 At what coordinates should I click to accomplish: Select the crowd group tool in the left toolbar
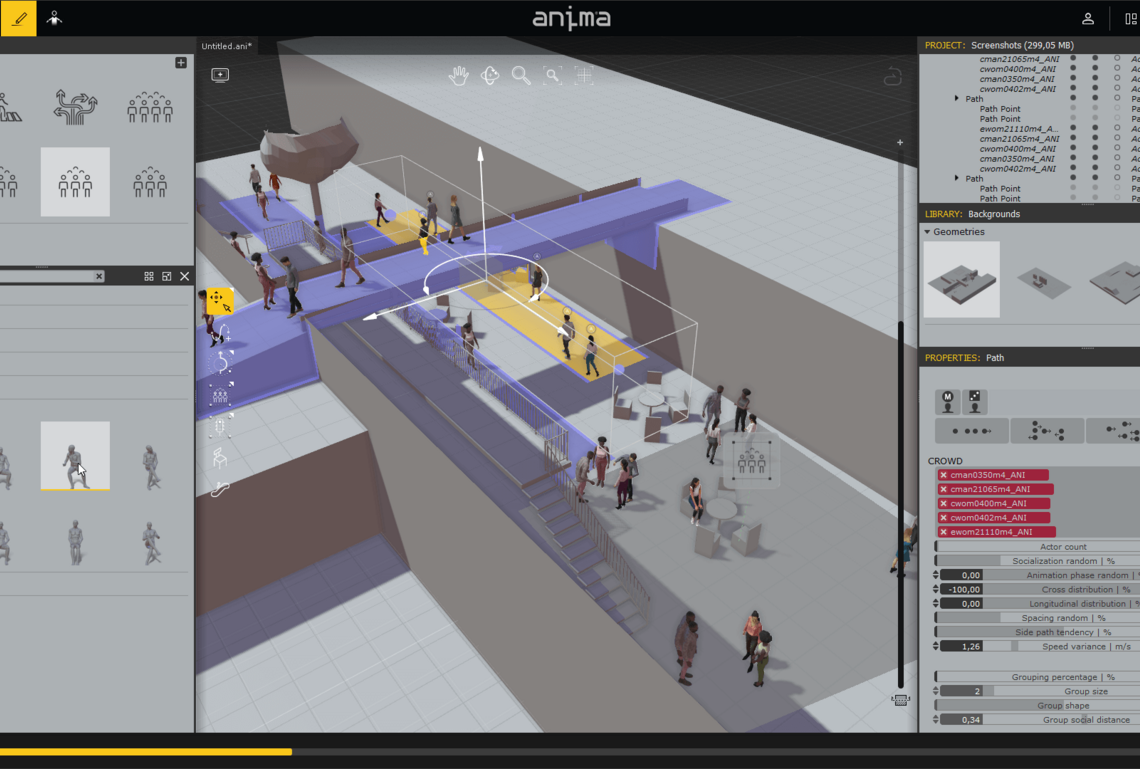pyautogui.click(x=221, y=393)
